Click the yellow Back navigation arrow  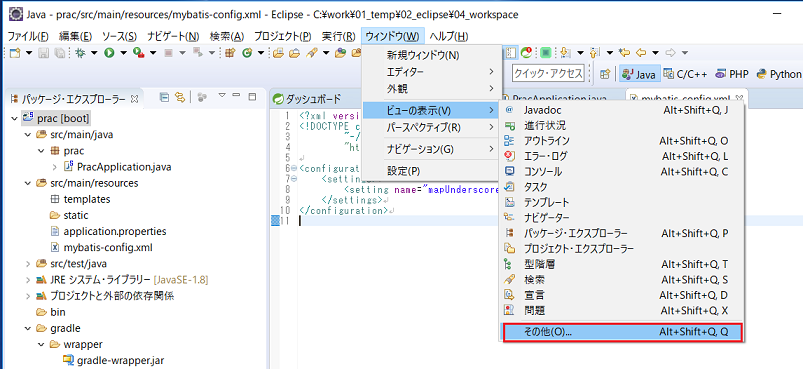[641, 53]
